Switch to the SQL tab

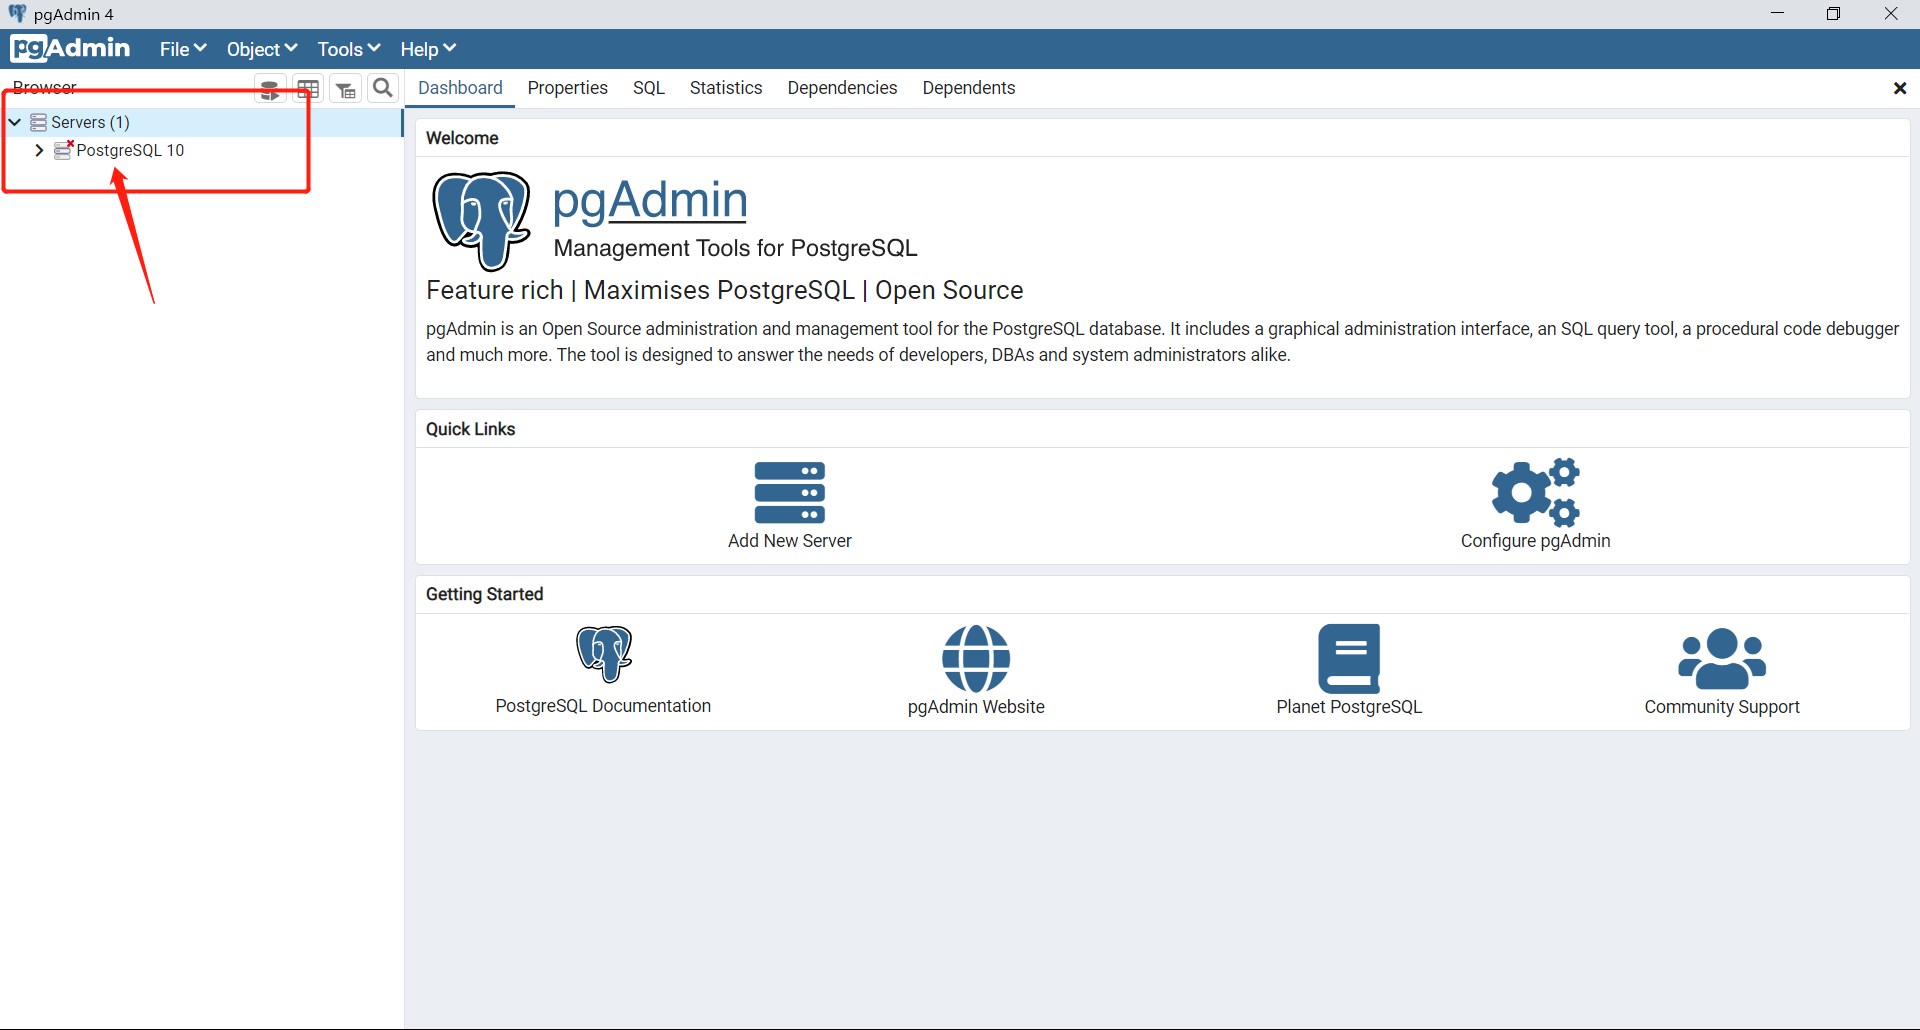pos(649,88)
